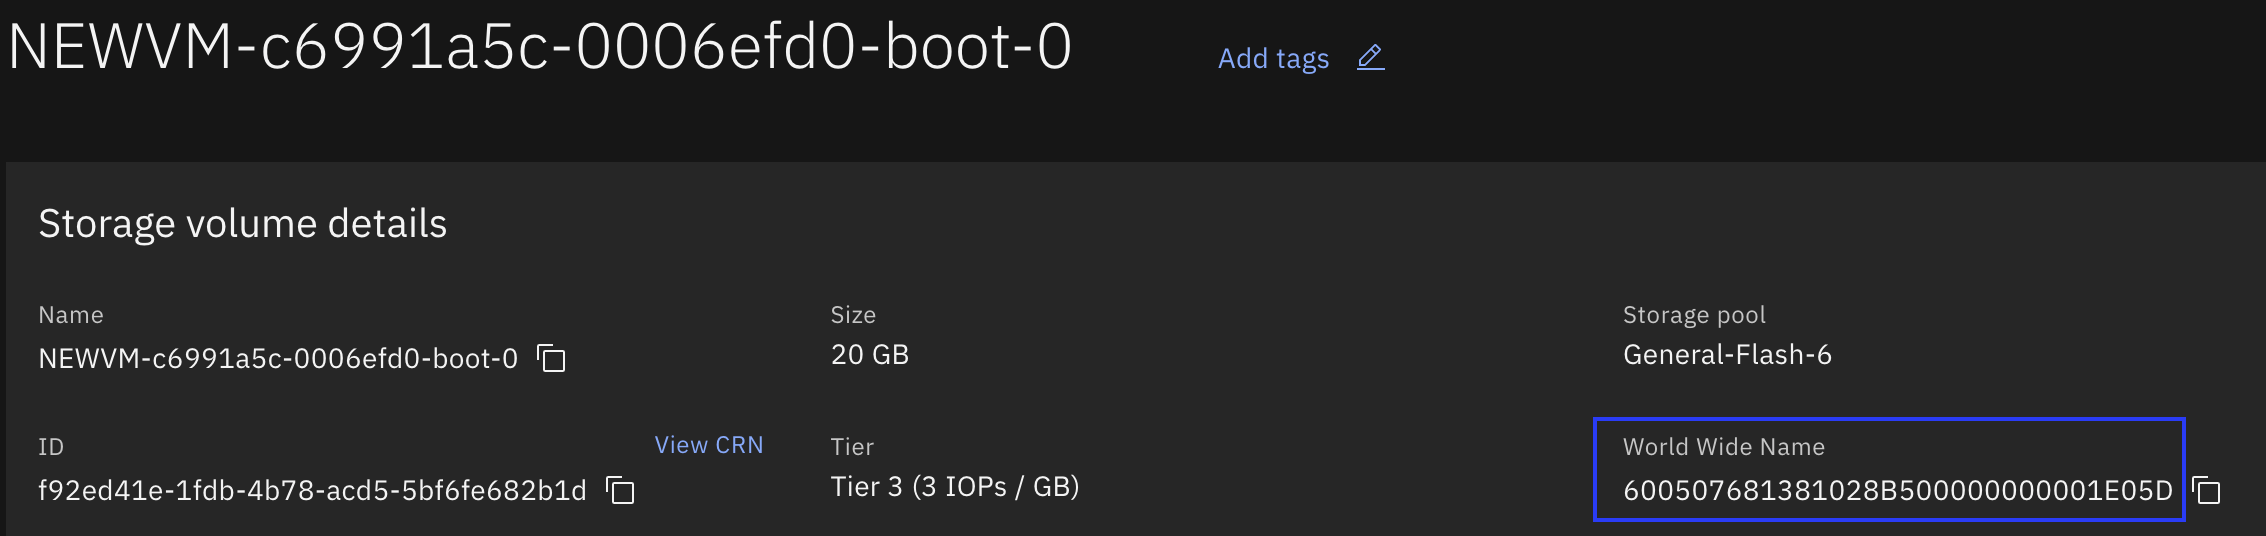This screenshot has height=536, width=2266.
Task: Copy the World Wide Name value
Action: click(x=2206, y=490)
